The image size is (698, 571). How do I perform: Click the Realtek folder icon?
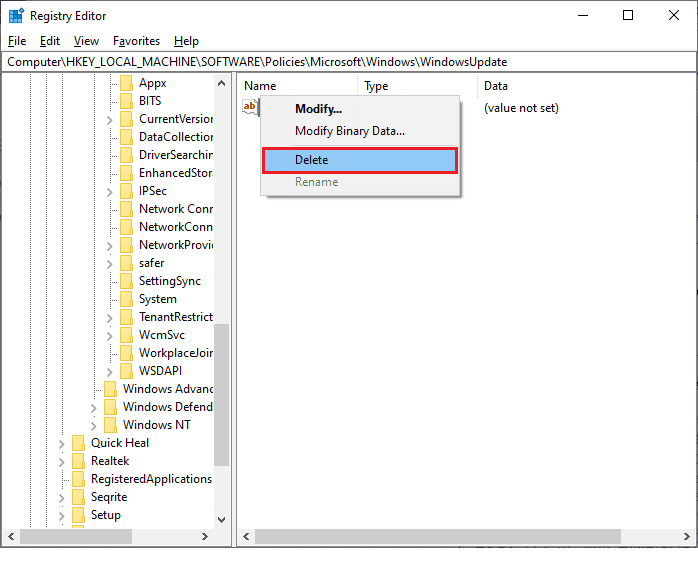pyautogui.click(x=78, y=461)
